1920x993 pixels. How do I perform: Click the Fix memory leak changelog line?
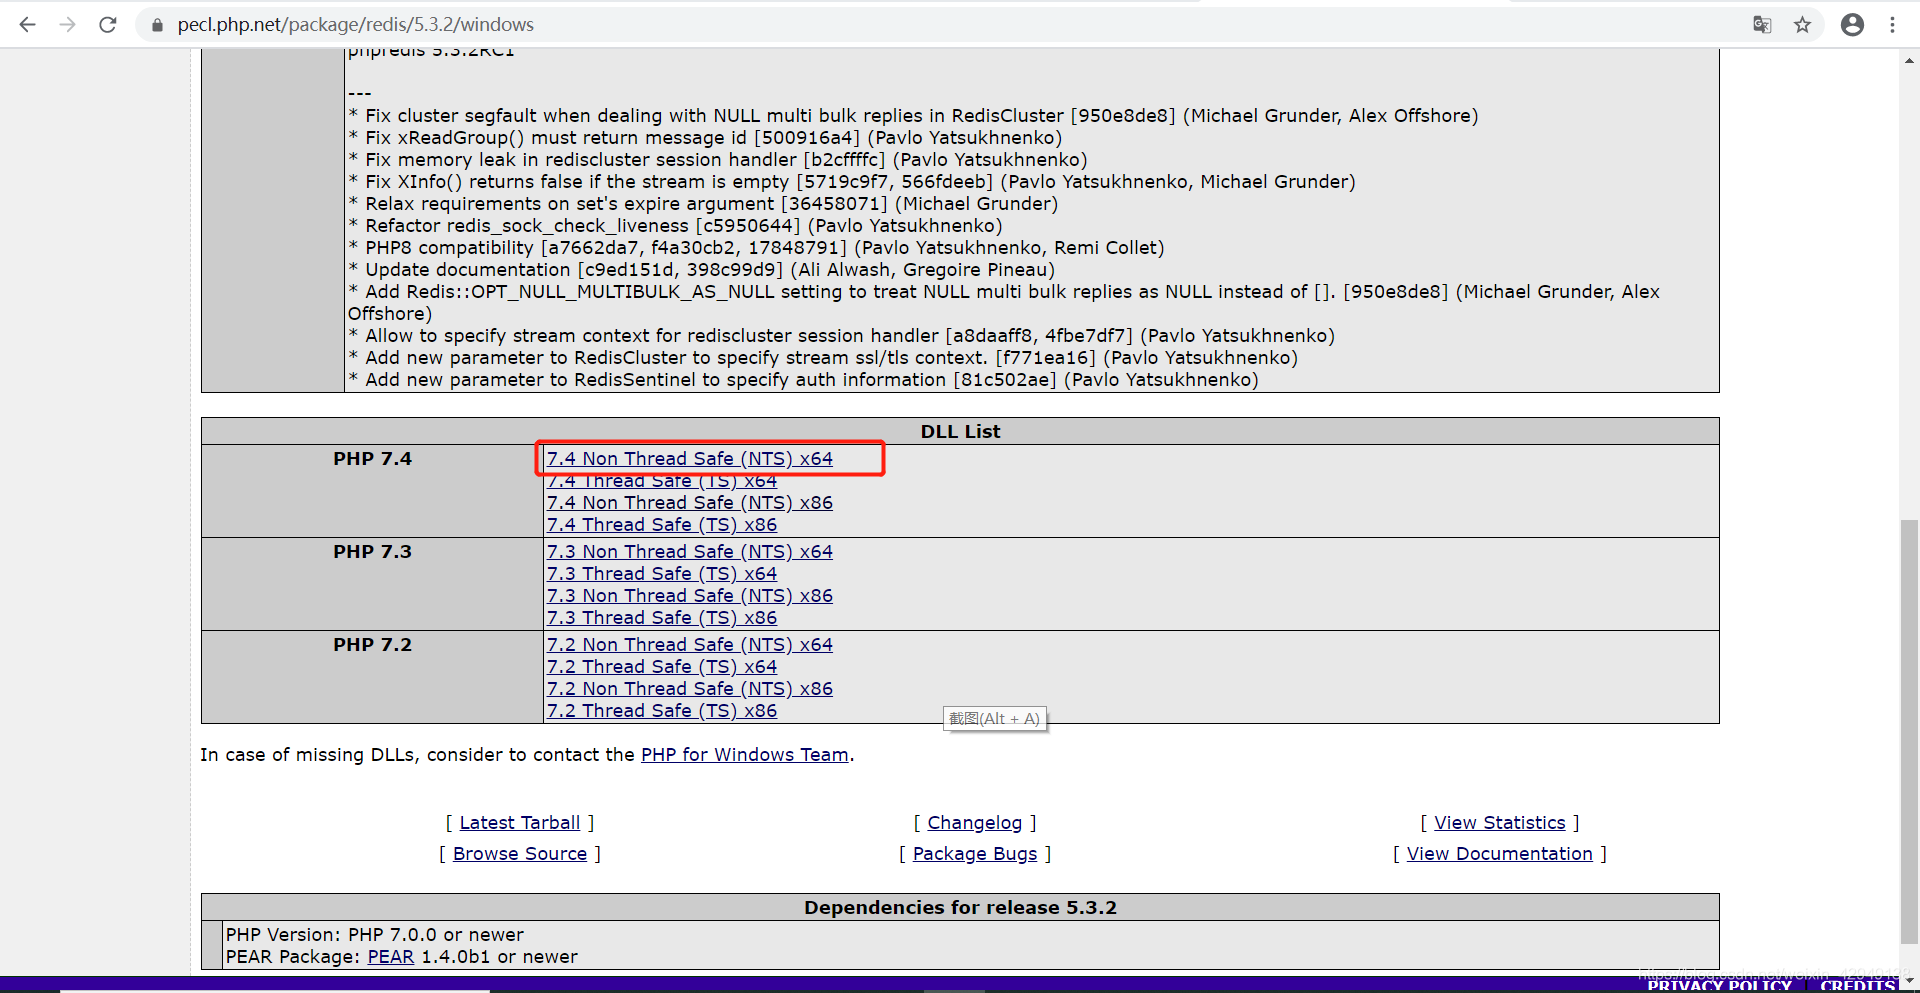click(x=718, y=159)
